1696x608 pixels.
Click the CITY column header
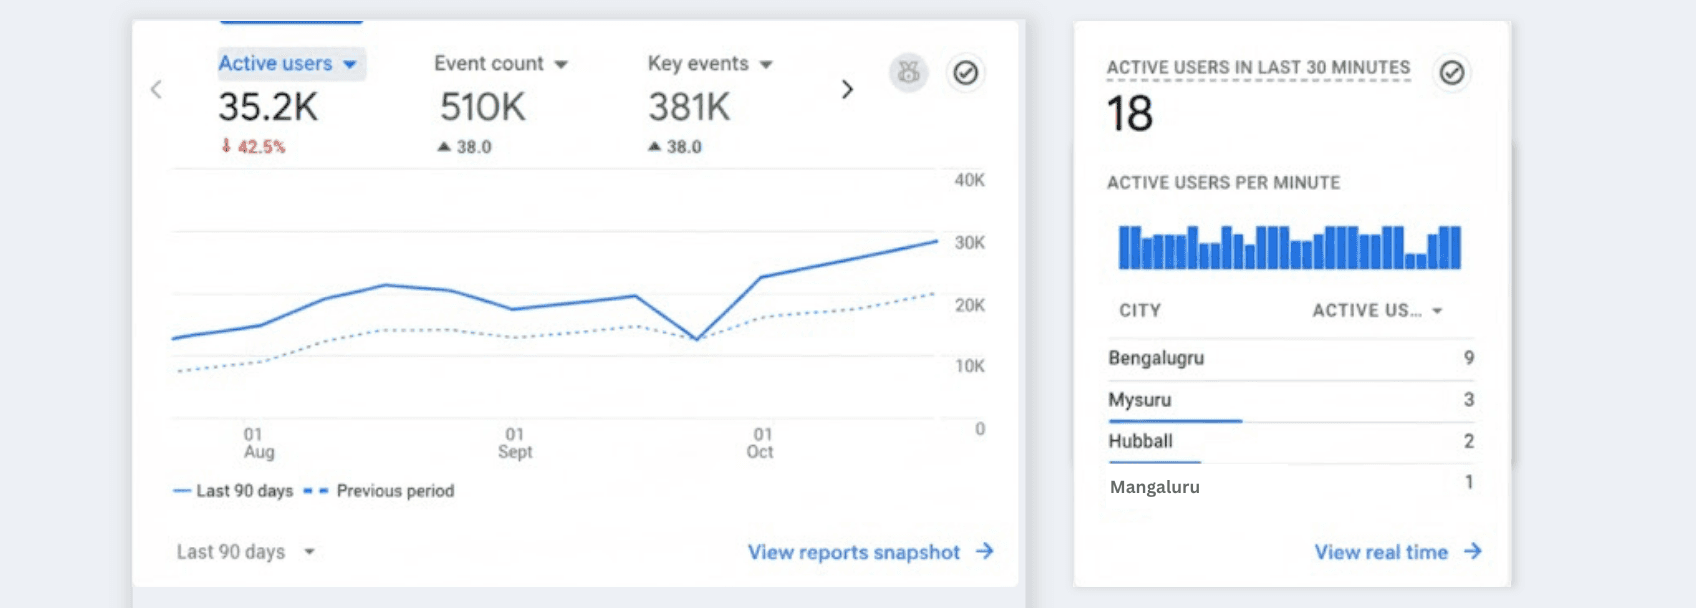click(x=1140, y=311)
